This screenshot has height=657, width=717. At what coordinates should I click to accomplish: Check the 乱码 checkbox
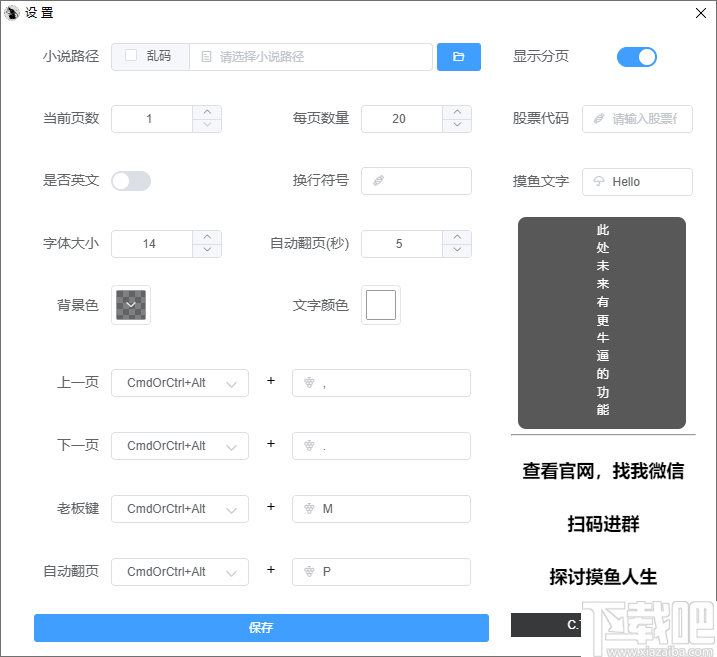(x=131, y=55)
